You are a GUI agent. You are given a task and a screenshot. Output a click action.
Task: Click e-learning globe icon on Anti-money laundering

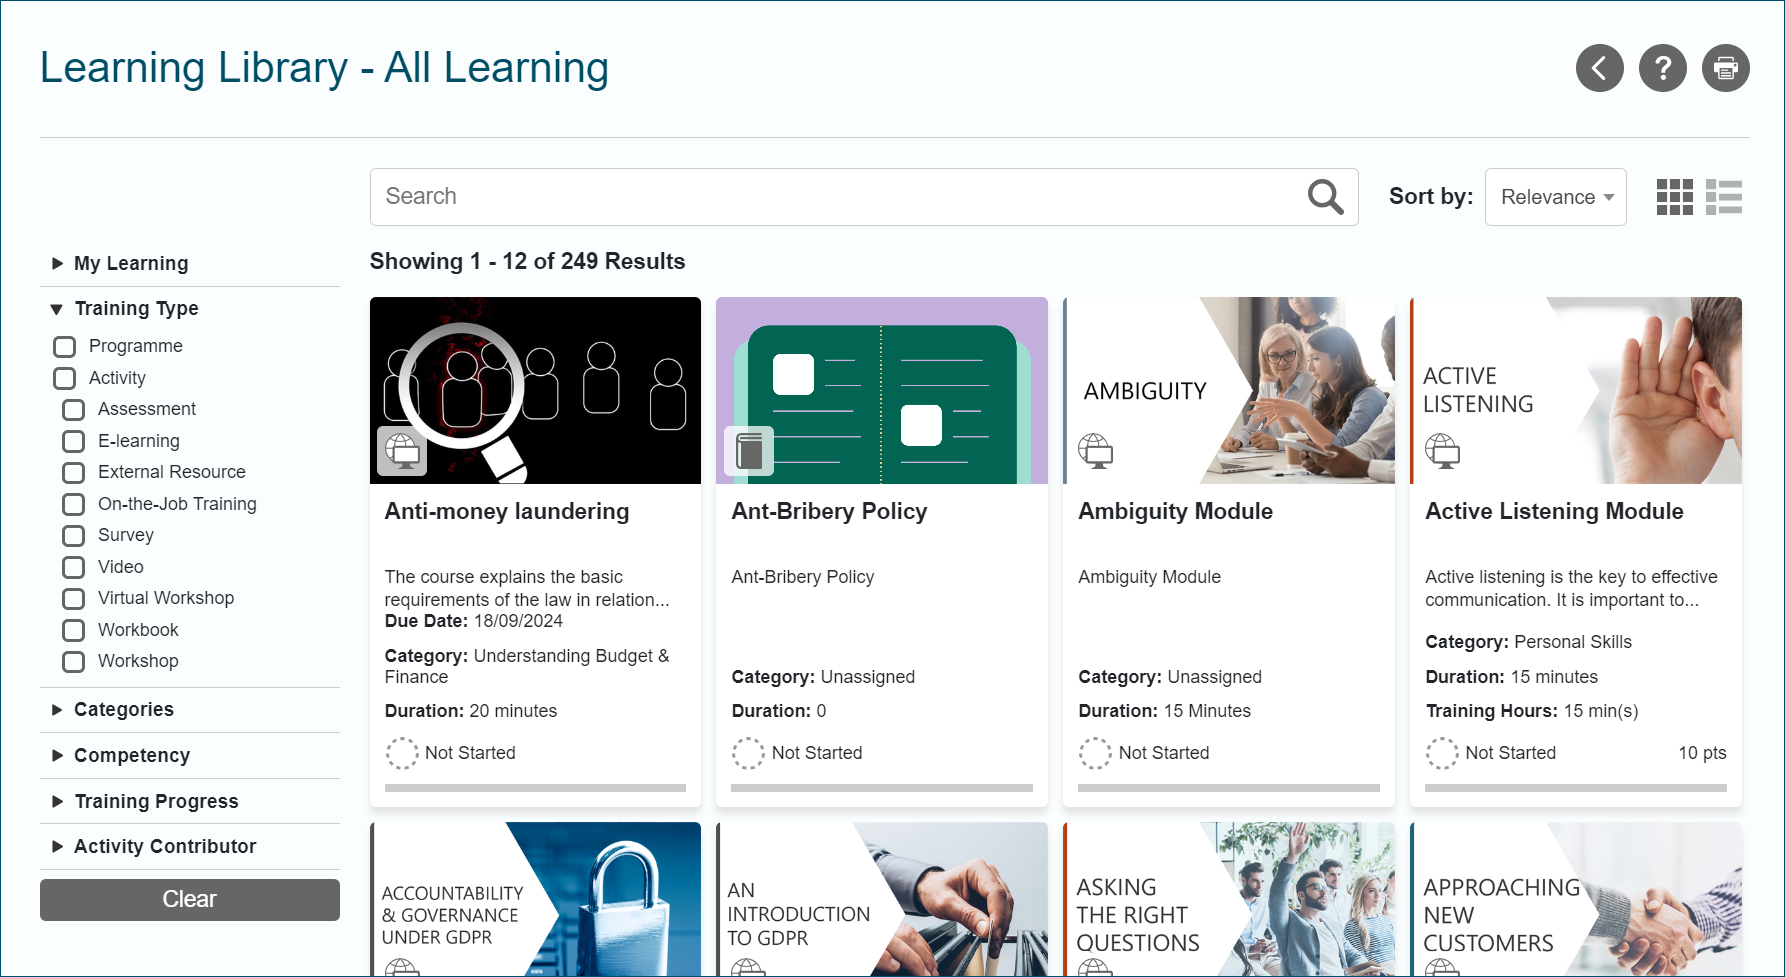(402, 451)
